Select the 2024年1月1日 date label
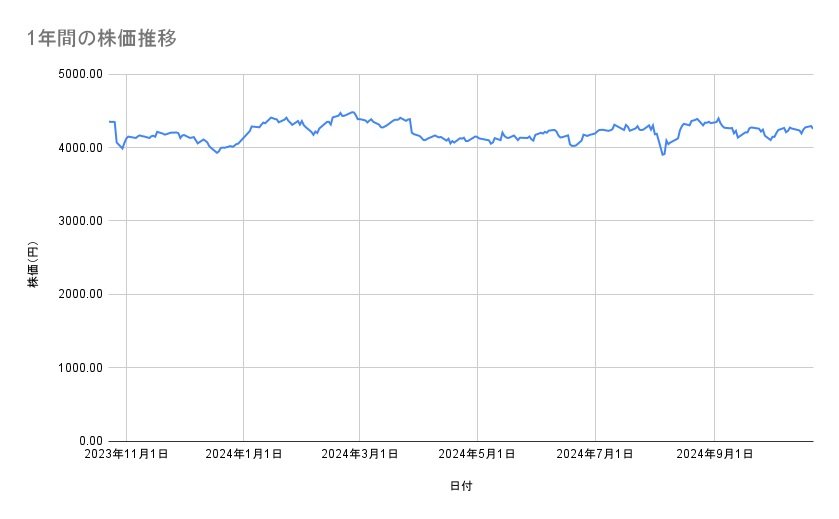 tap(244, 455)
